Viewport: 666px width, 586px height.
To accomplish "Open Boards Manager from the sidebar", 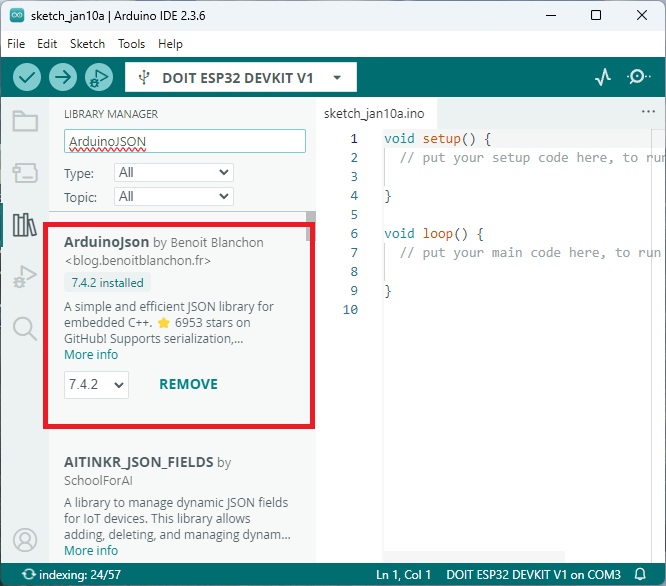I will (25, 174).
